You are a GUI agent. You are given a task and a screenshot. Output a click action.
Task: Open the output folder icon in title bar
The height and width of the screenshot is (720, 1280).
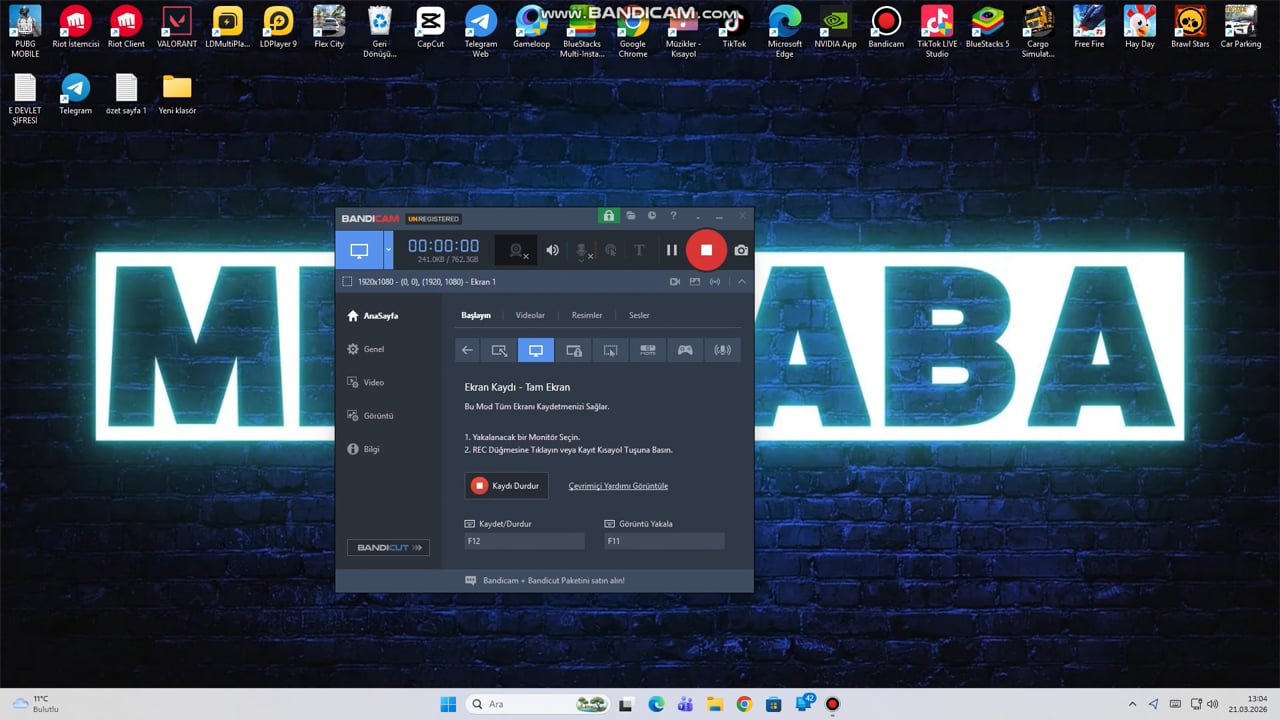631,216
